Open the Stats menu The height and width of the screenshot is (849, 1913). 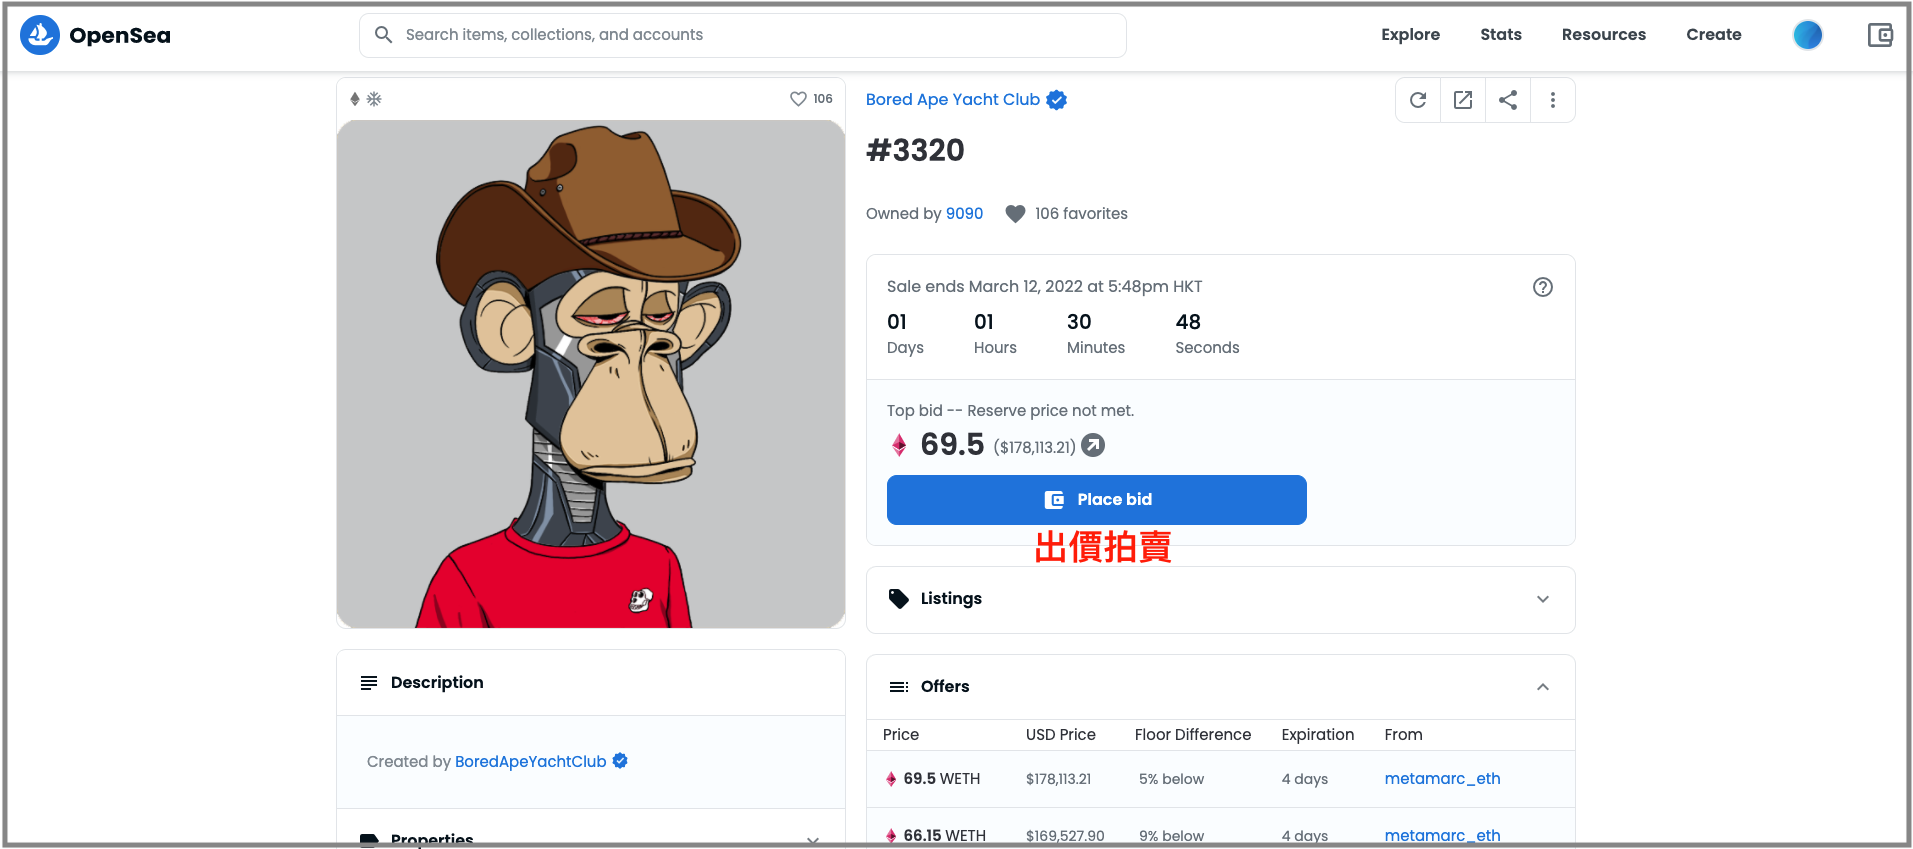tap(1501, 35)
